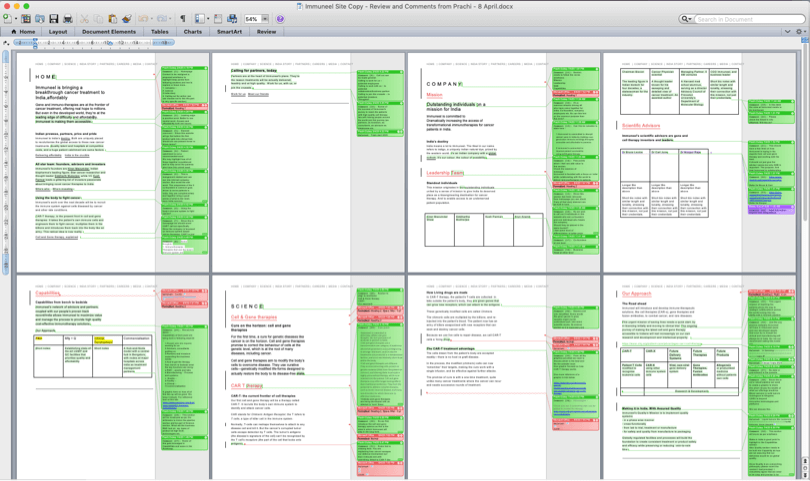Open the New document dropdown arrow
Viewport: 810px width, 481px height.
(15, 19)
